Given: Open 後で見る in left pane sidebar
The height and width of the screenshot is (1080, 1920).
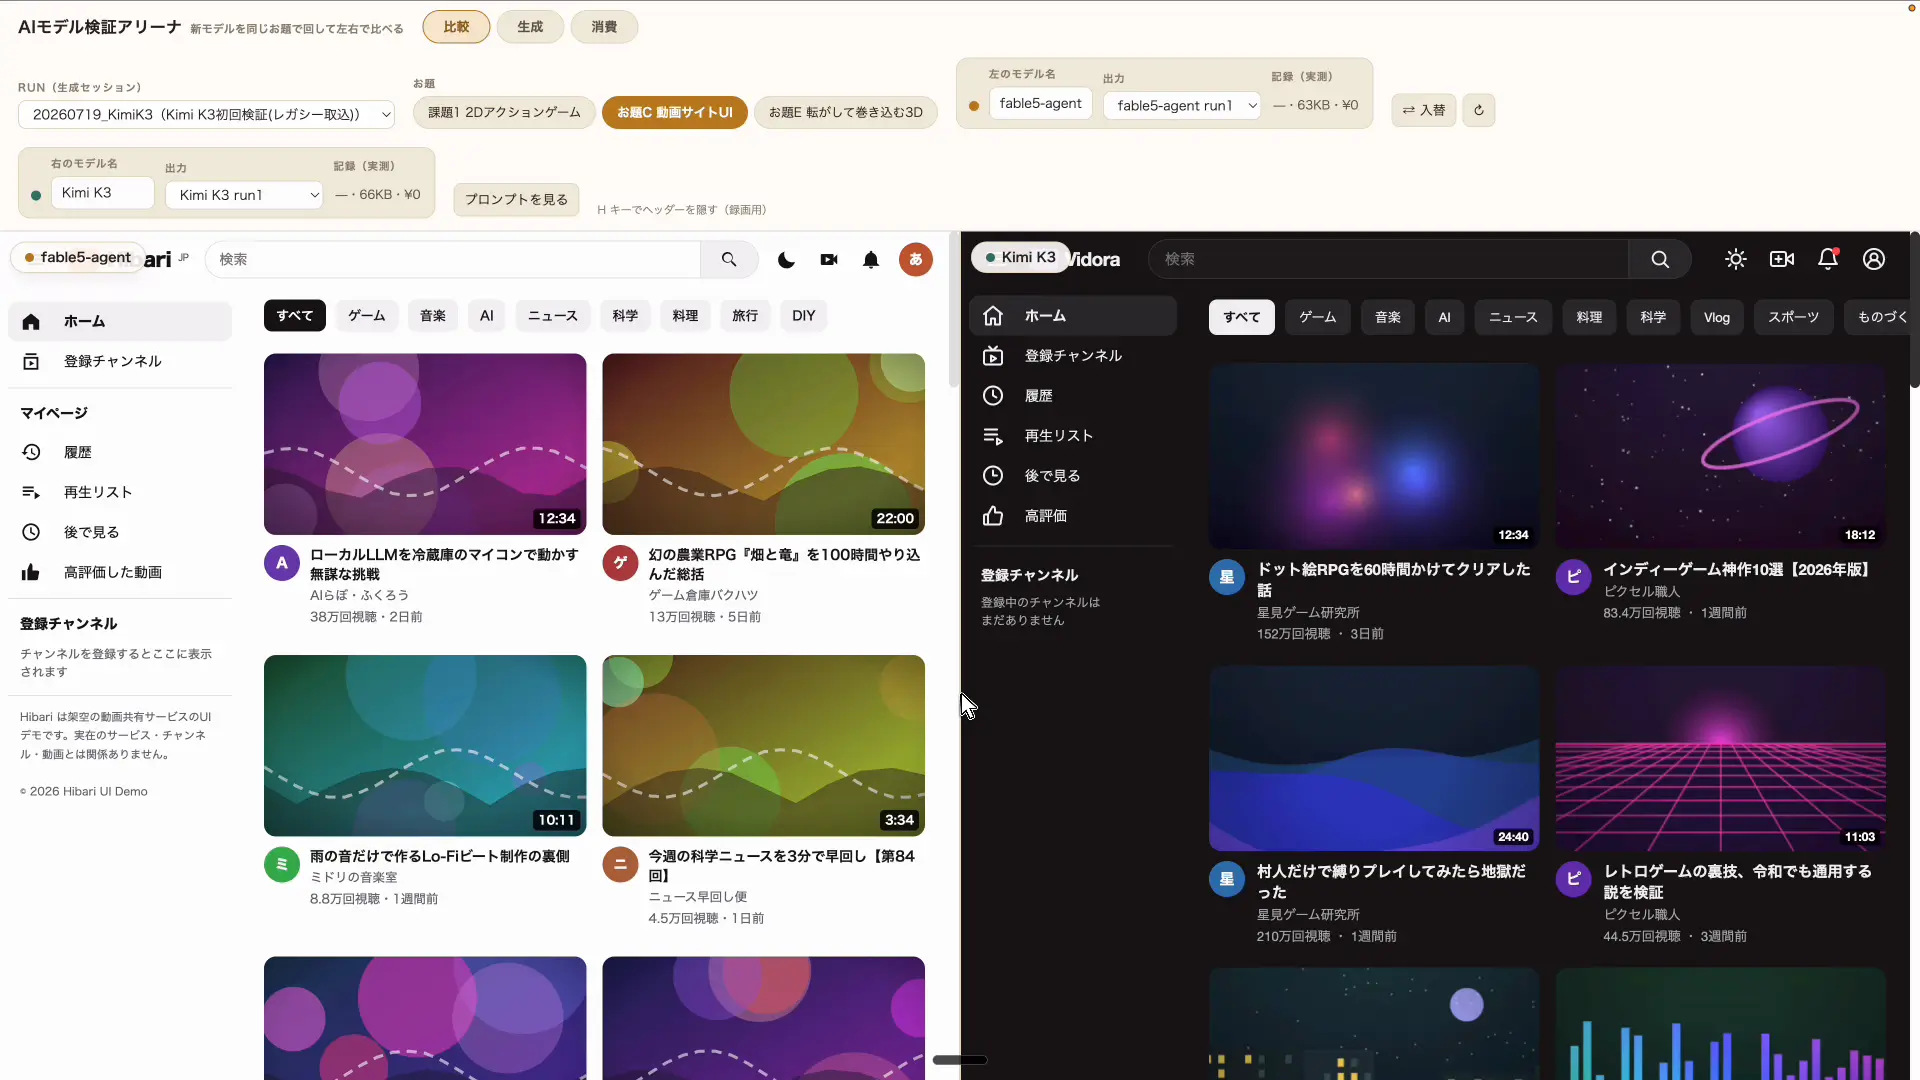Looking at the screenshot, I should (x=120, y=532).
